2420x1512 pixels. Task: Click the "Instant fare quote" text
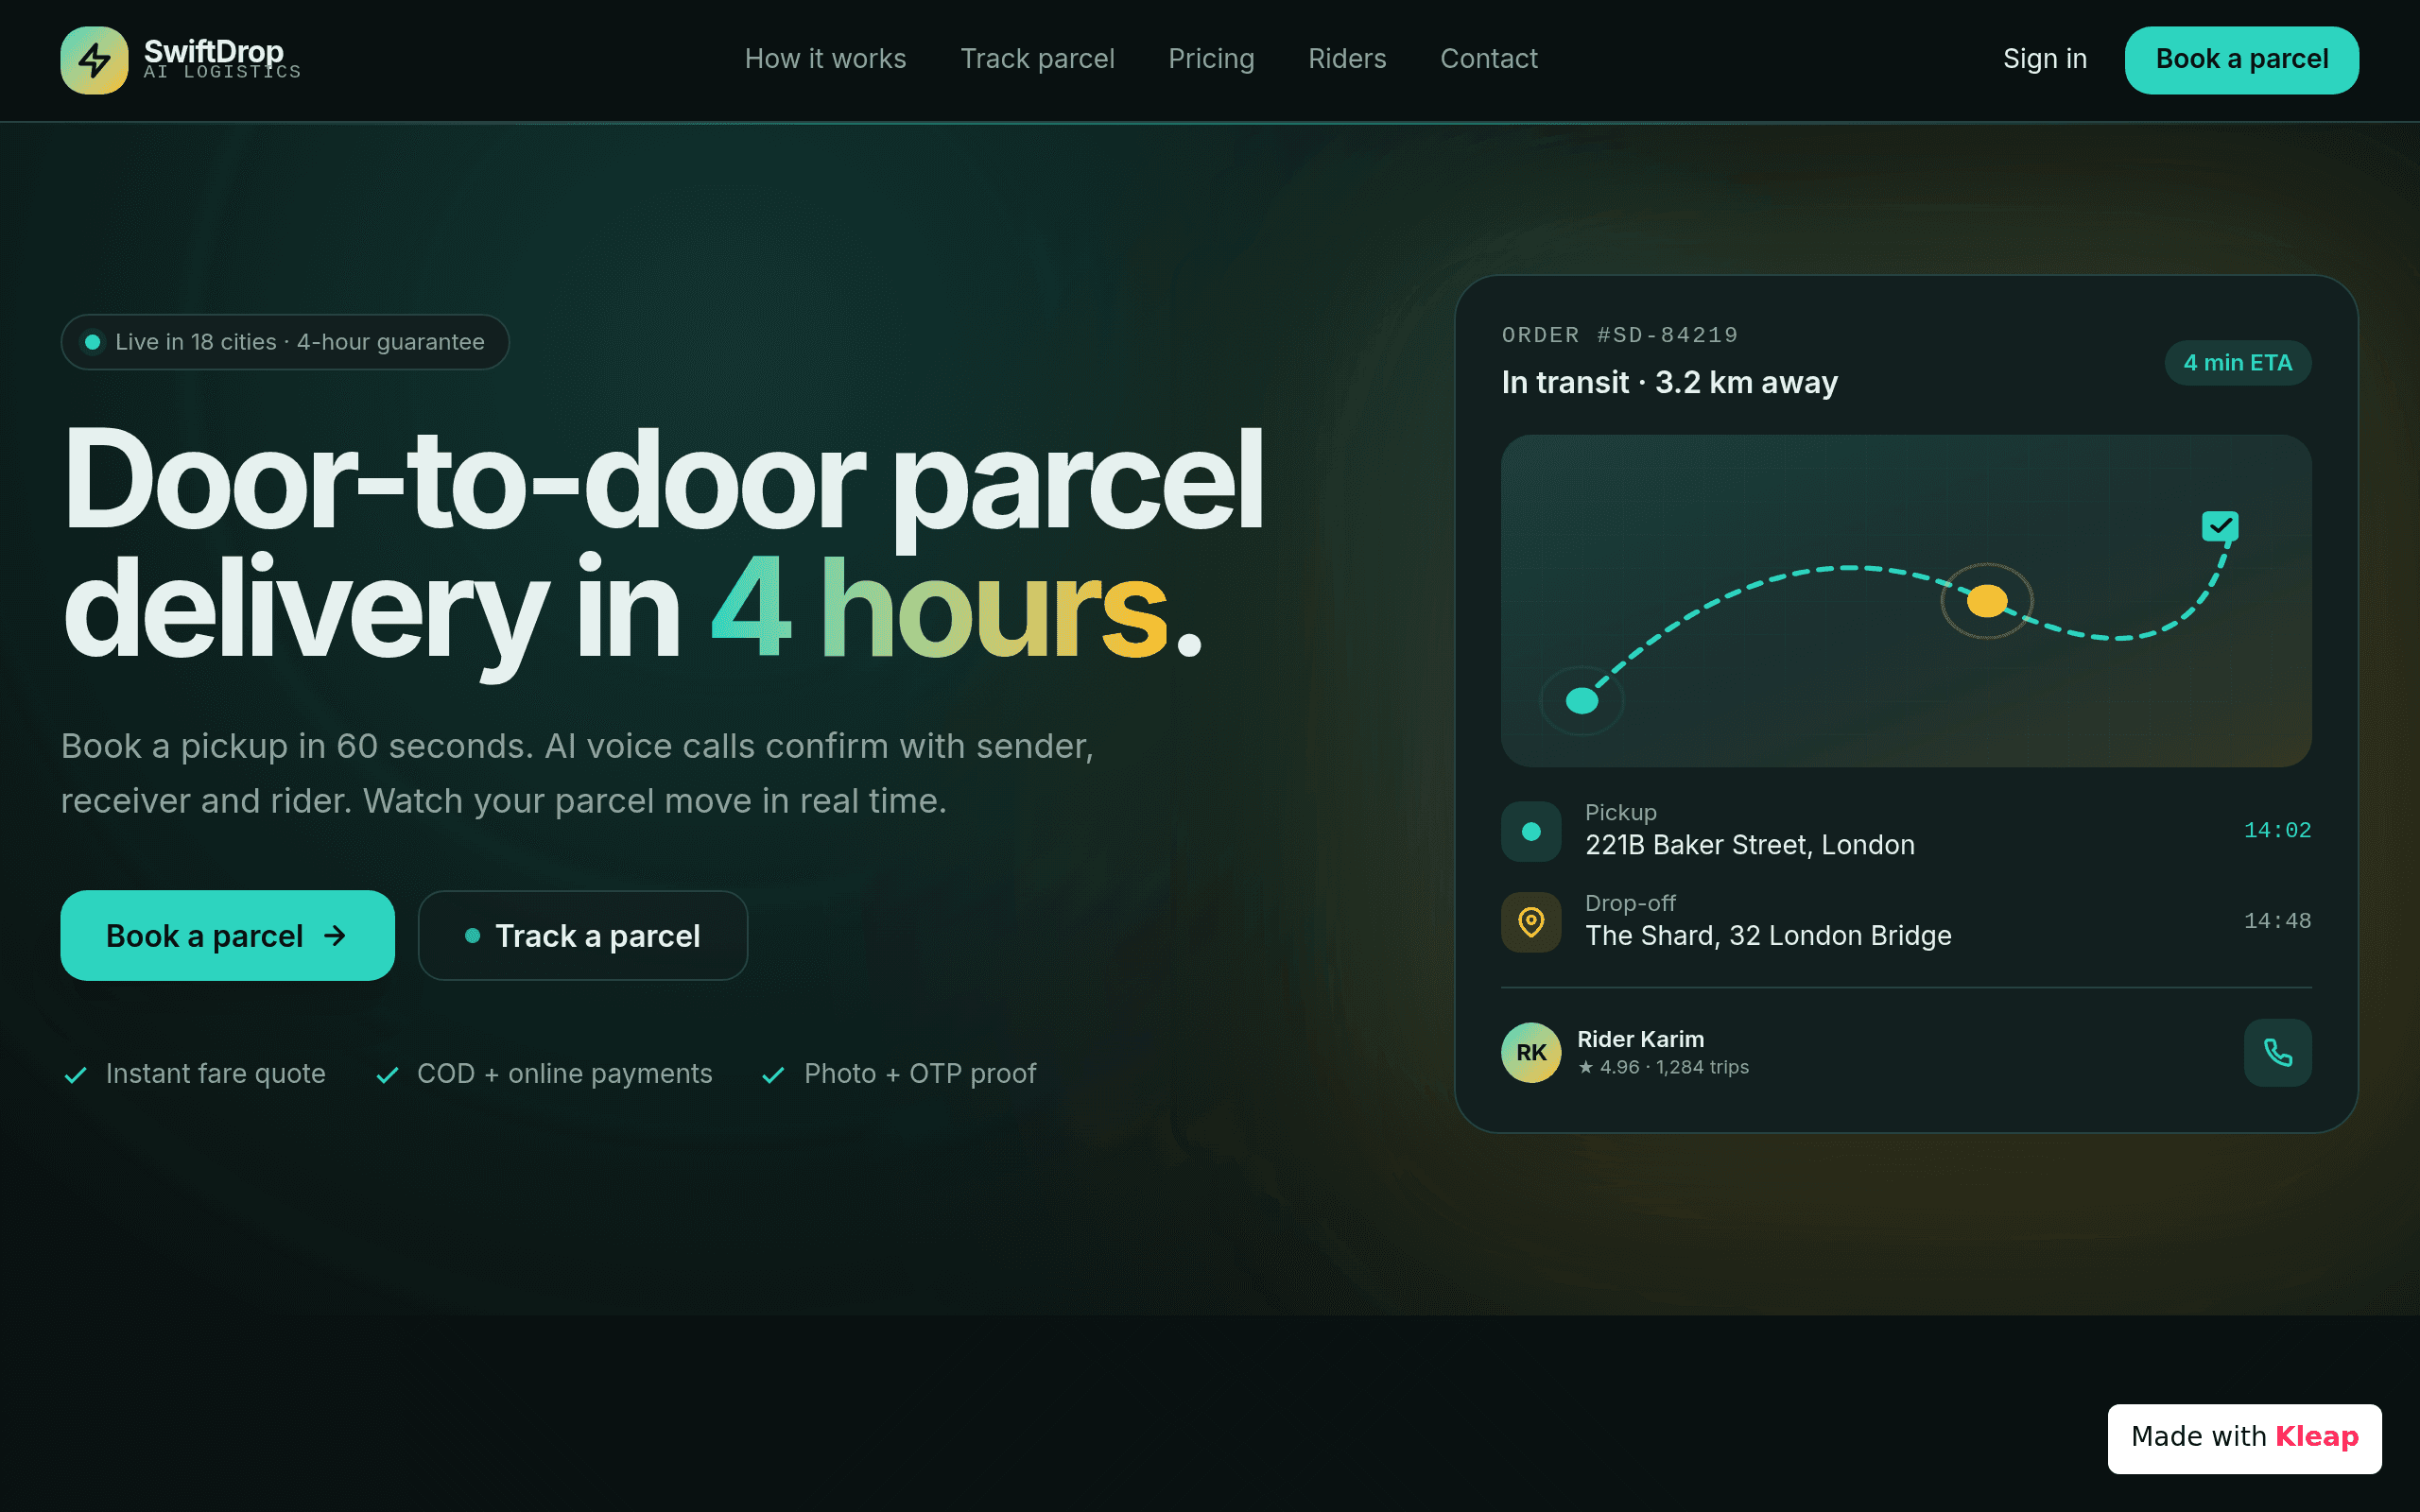pos(215,1074)
